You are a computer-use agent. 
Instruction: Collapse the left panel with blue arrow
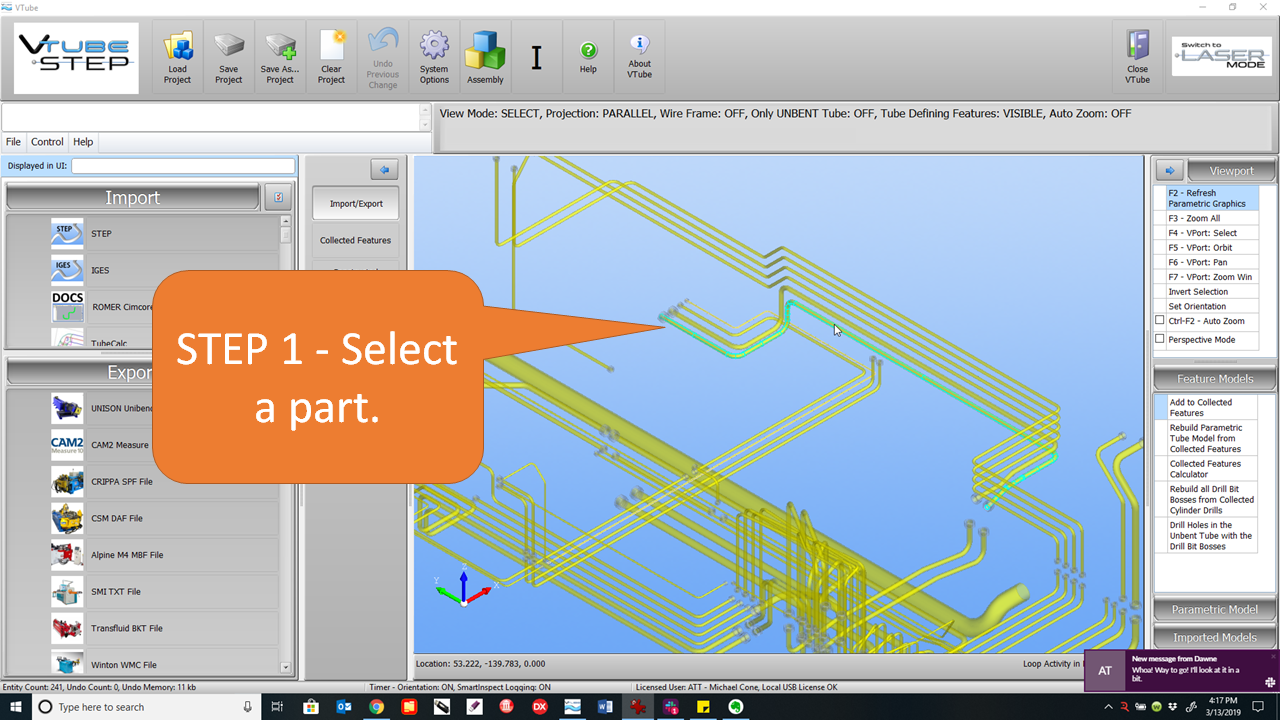tap(384, 169)
